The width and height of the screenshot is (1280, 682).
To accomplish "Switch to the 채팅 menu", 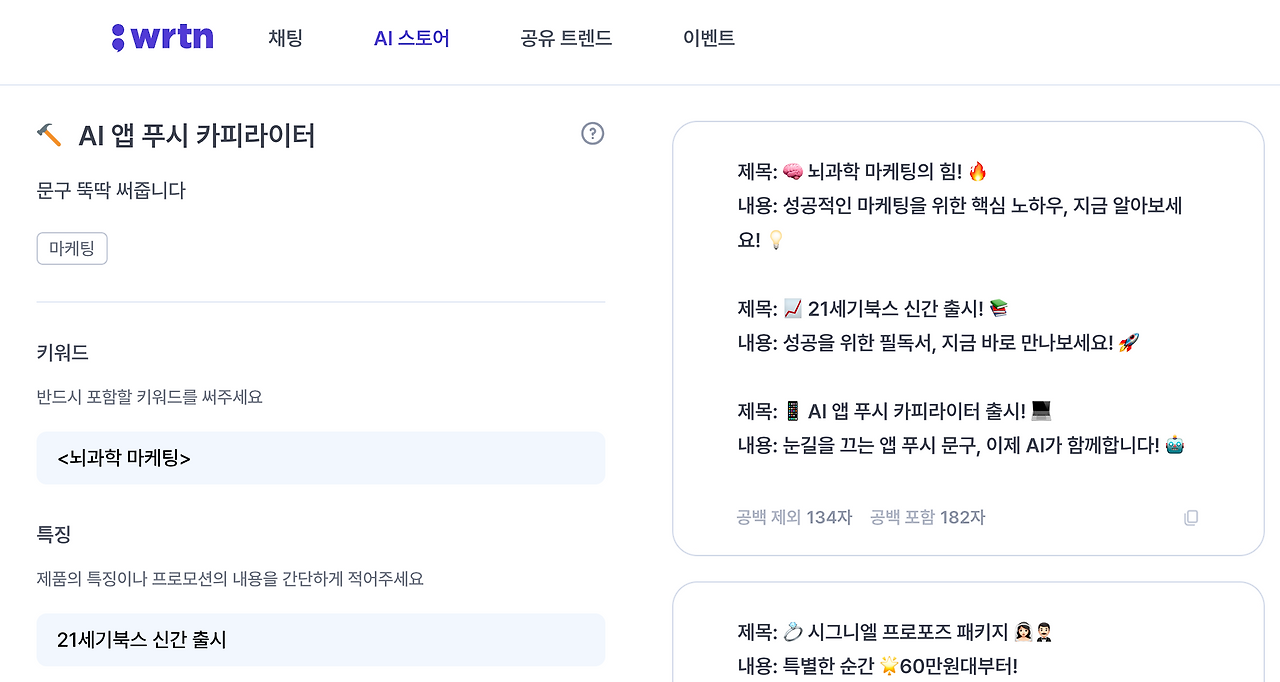I will point(285,37).
